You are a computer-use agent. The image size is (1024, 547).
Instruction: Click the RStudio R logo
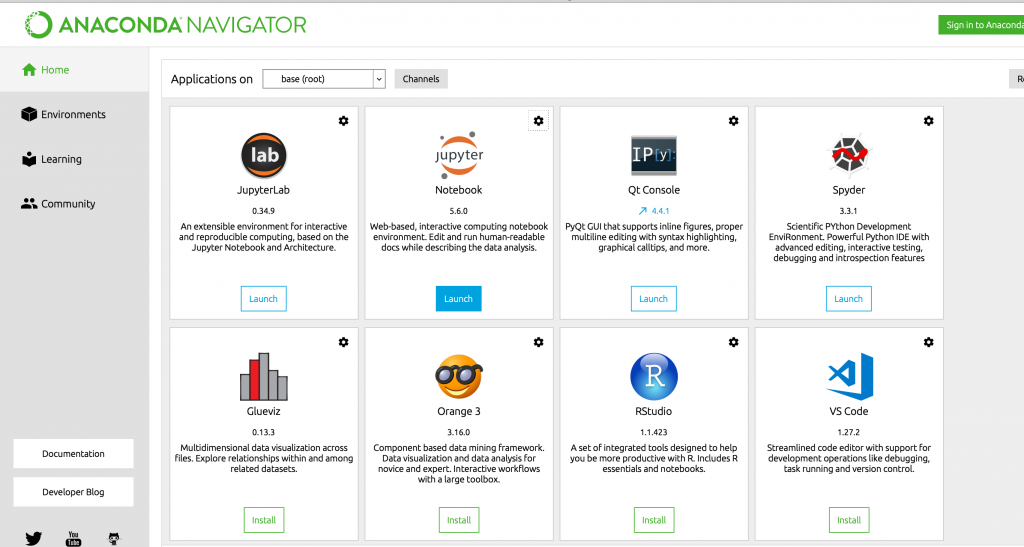pos(654,377)
